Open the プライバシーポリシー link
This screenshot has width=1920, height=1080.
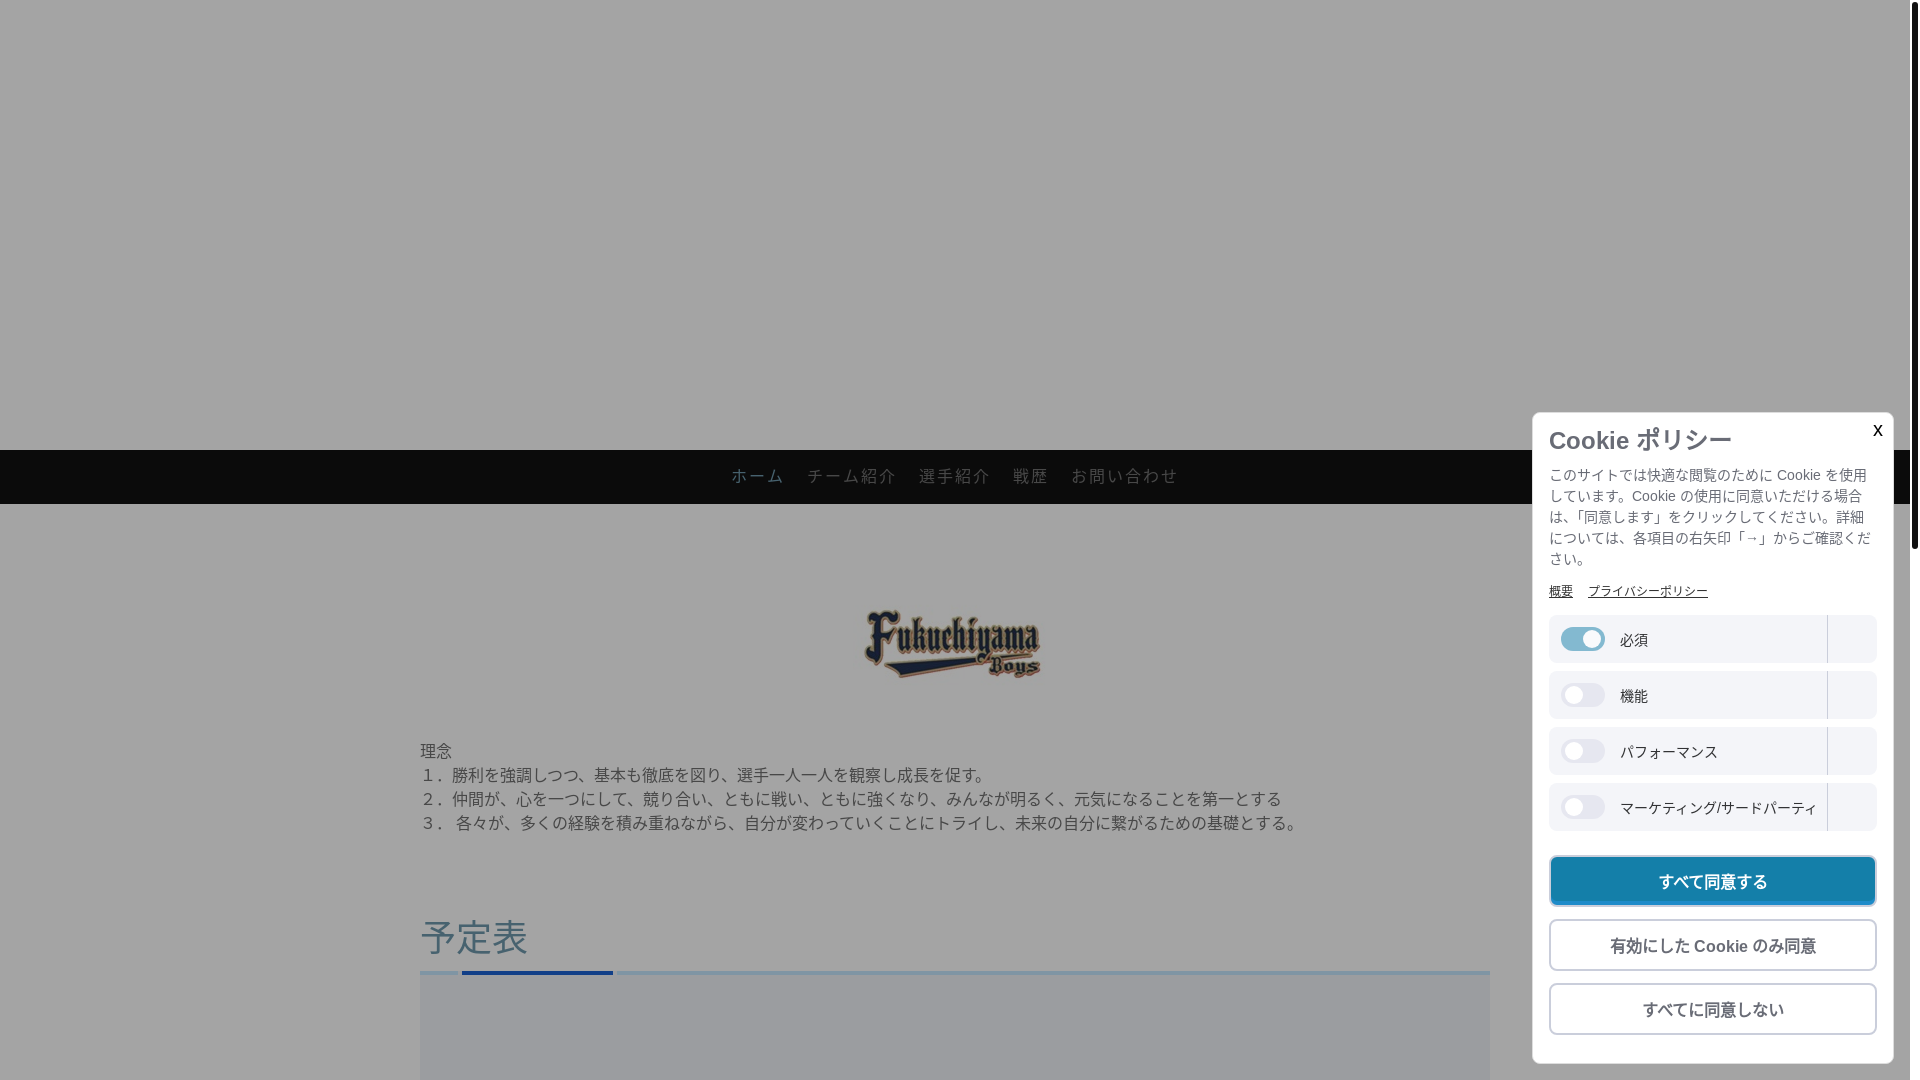pos(1648,591)
